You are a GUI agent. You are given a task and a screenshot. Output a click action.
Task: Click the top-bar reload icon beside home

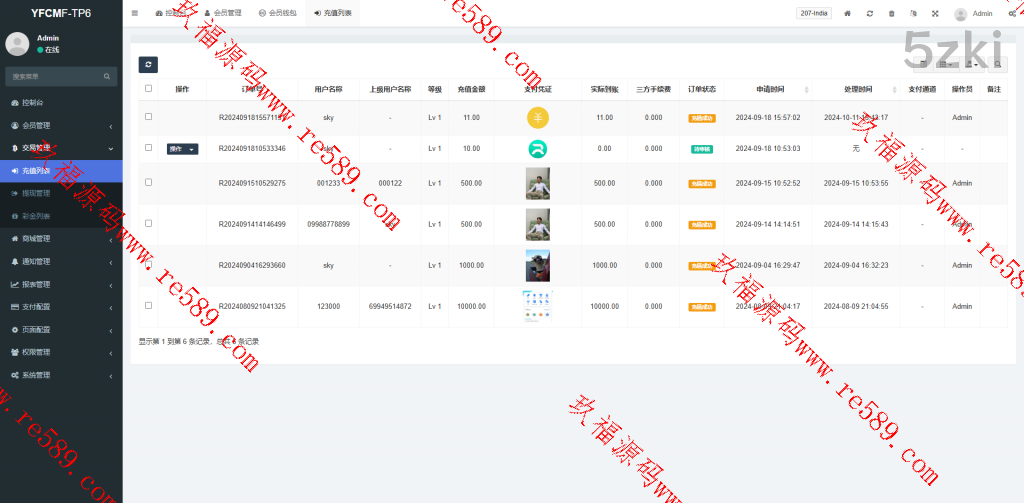(x=869, y=14)
